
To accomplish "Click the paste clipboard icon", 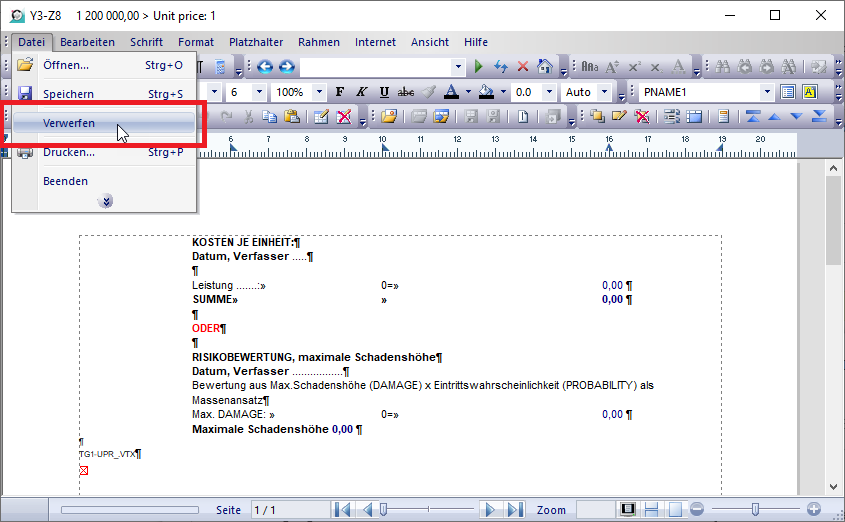I will tap(292, 117).
